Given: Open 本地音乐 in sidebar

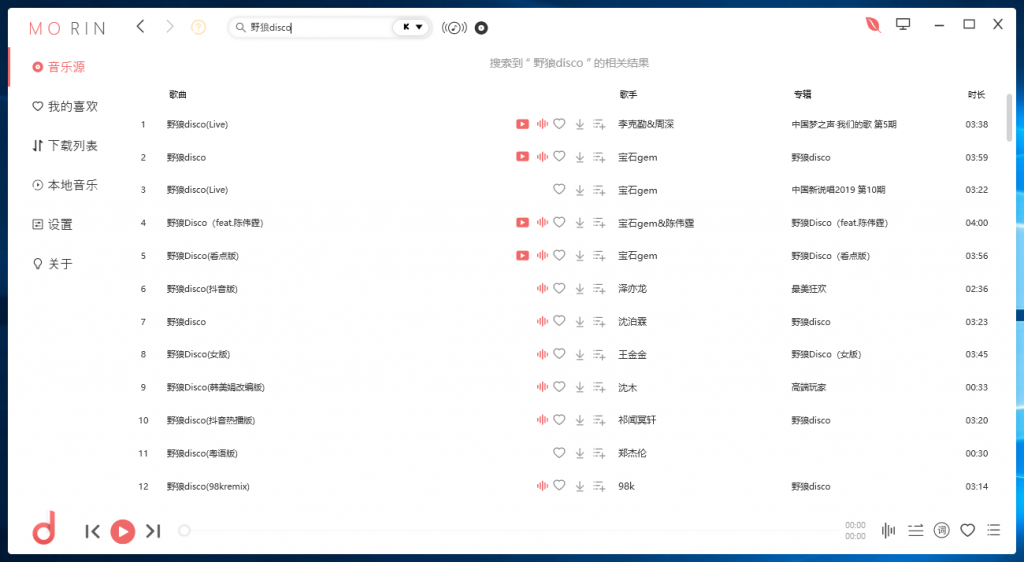Looking at the screenshot, I should 65,185.
